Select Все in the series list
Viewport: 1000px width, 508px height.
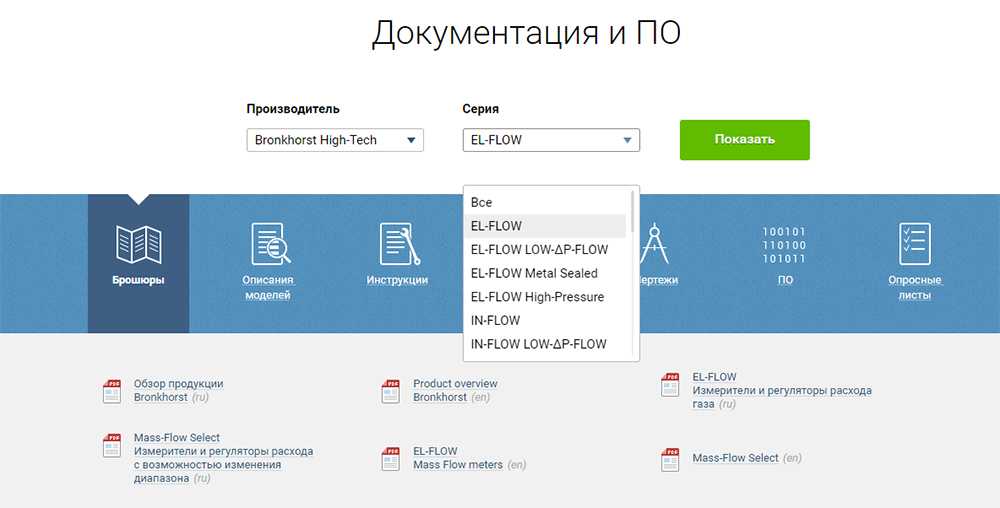545,202
